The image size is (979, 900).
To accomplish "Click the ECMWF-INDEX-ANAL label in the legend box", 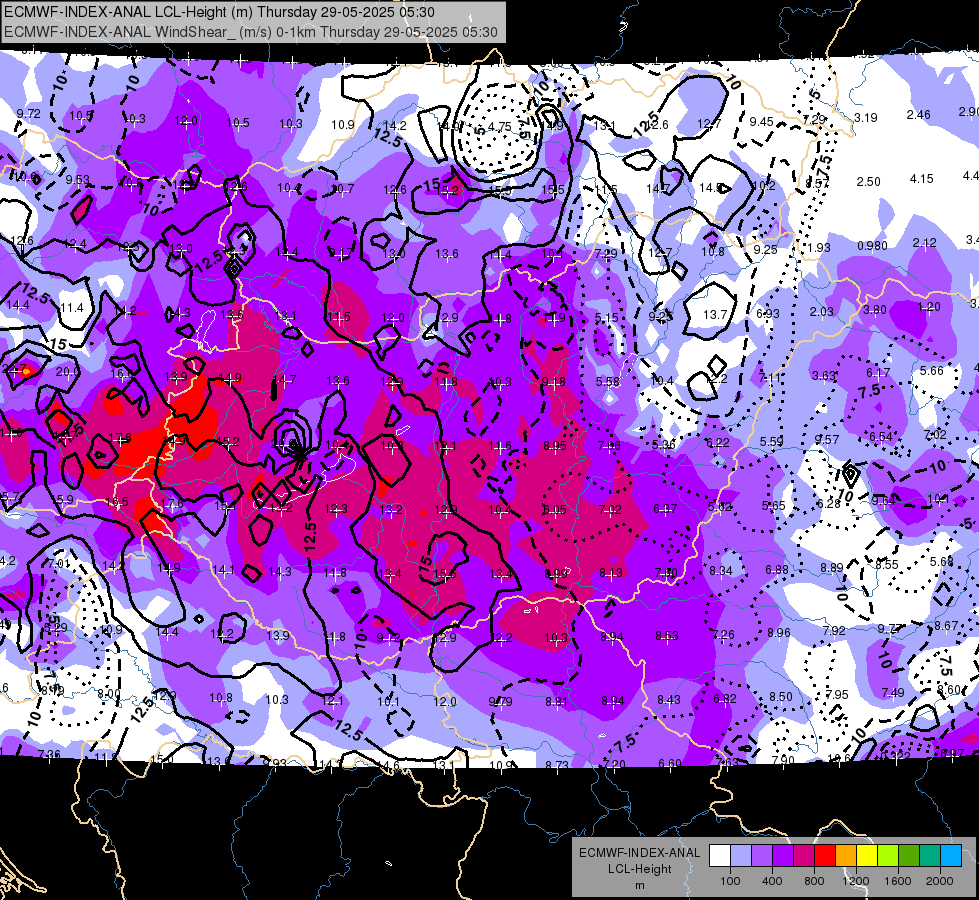I will tap(639, 853).
